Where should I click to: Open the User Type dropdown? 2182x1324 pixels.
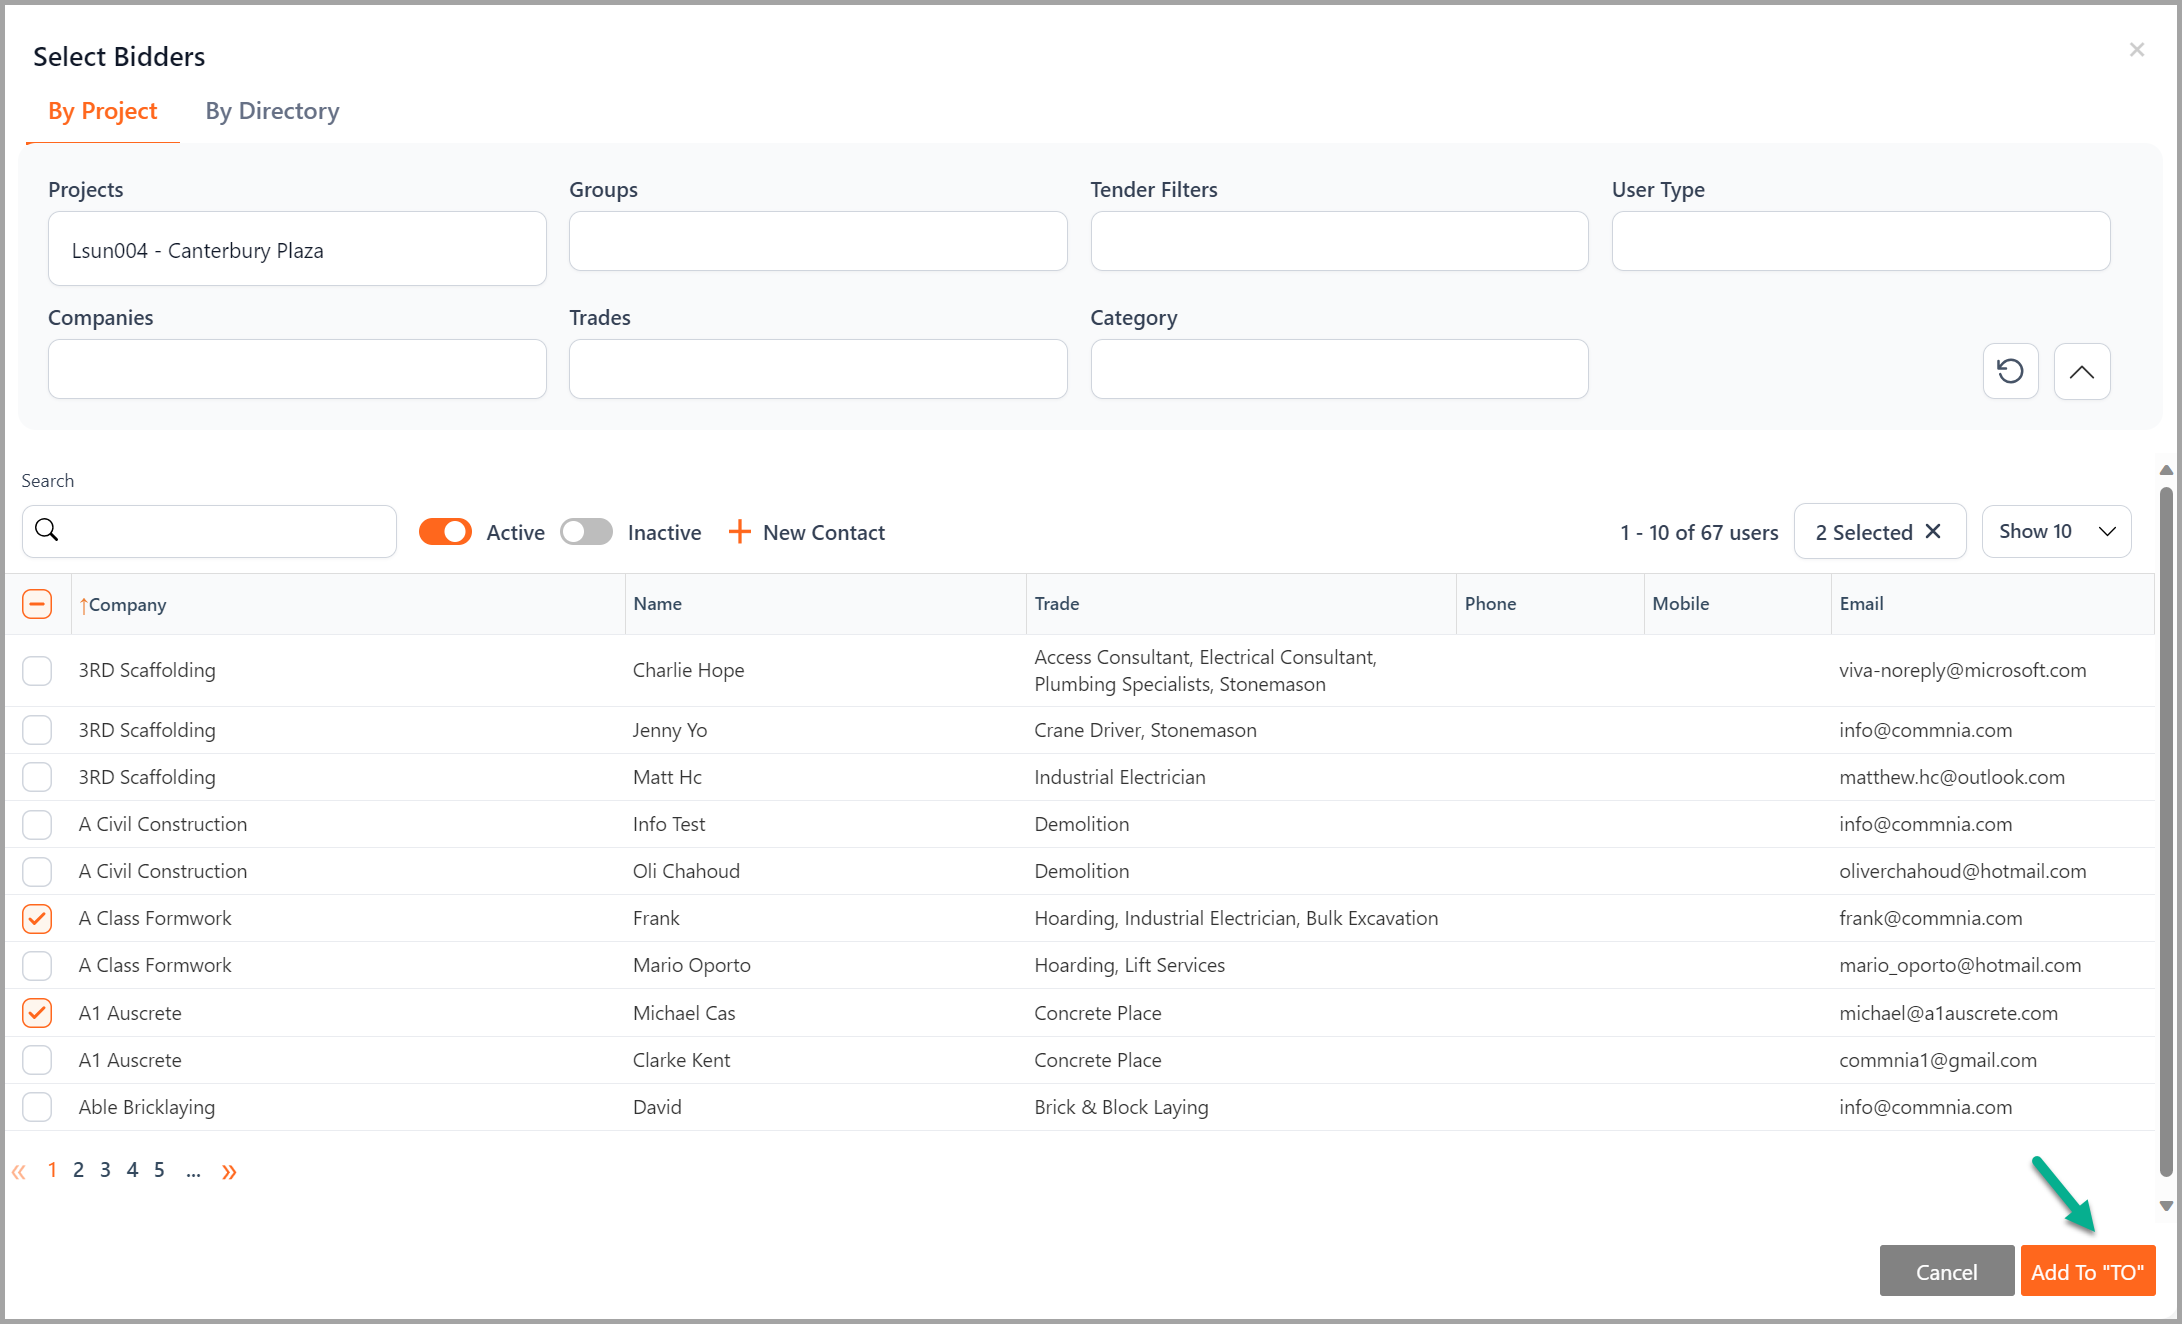pos(1861,241)
